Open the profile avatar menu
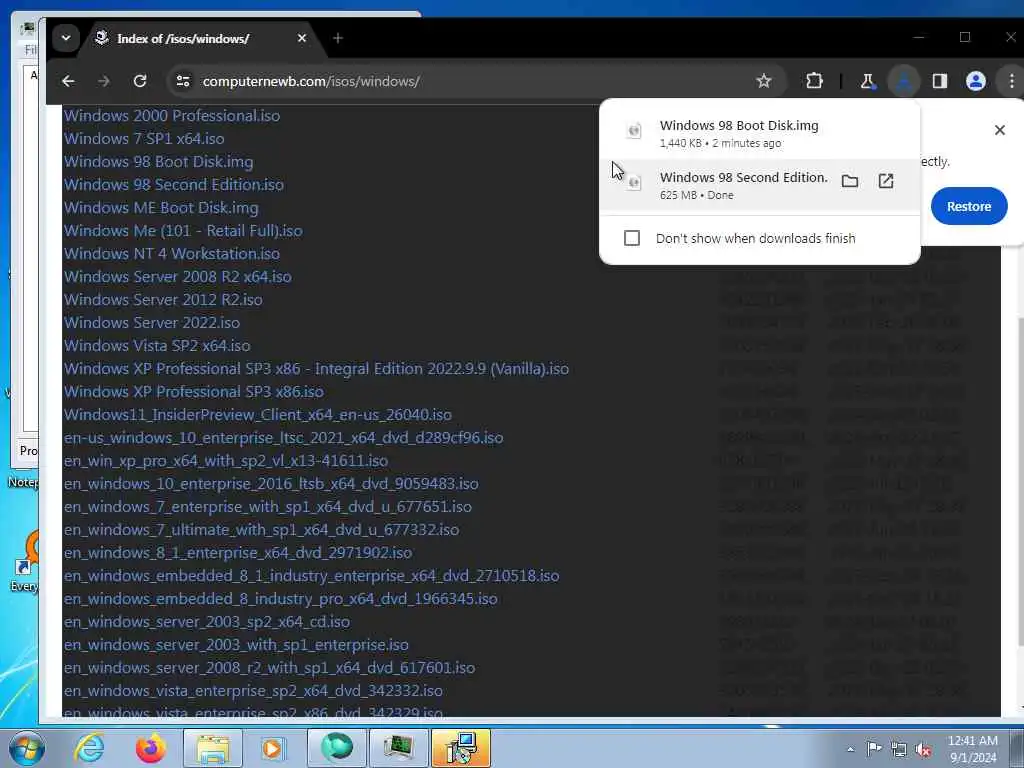The image size is (1024, 768). [976, 81]
